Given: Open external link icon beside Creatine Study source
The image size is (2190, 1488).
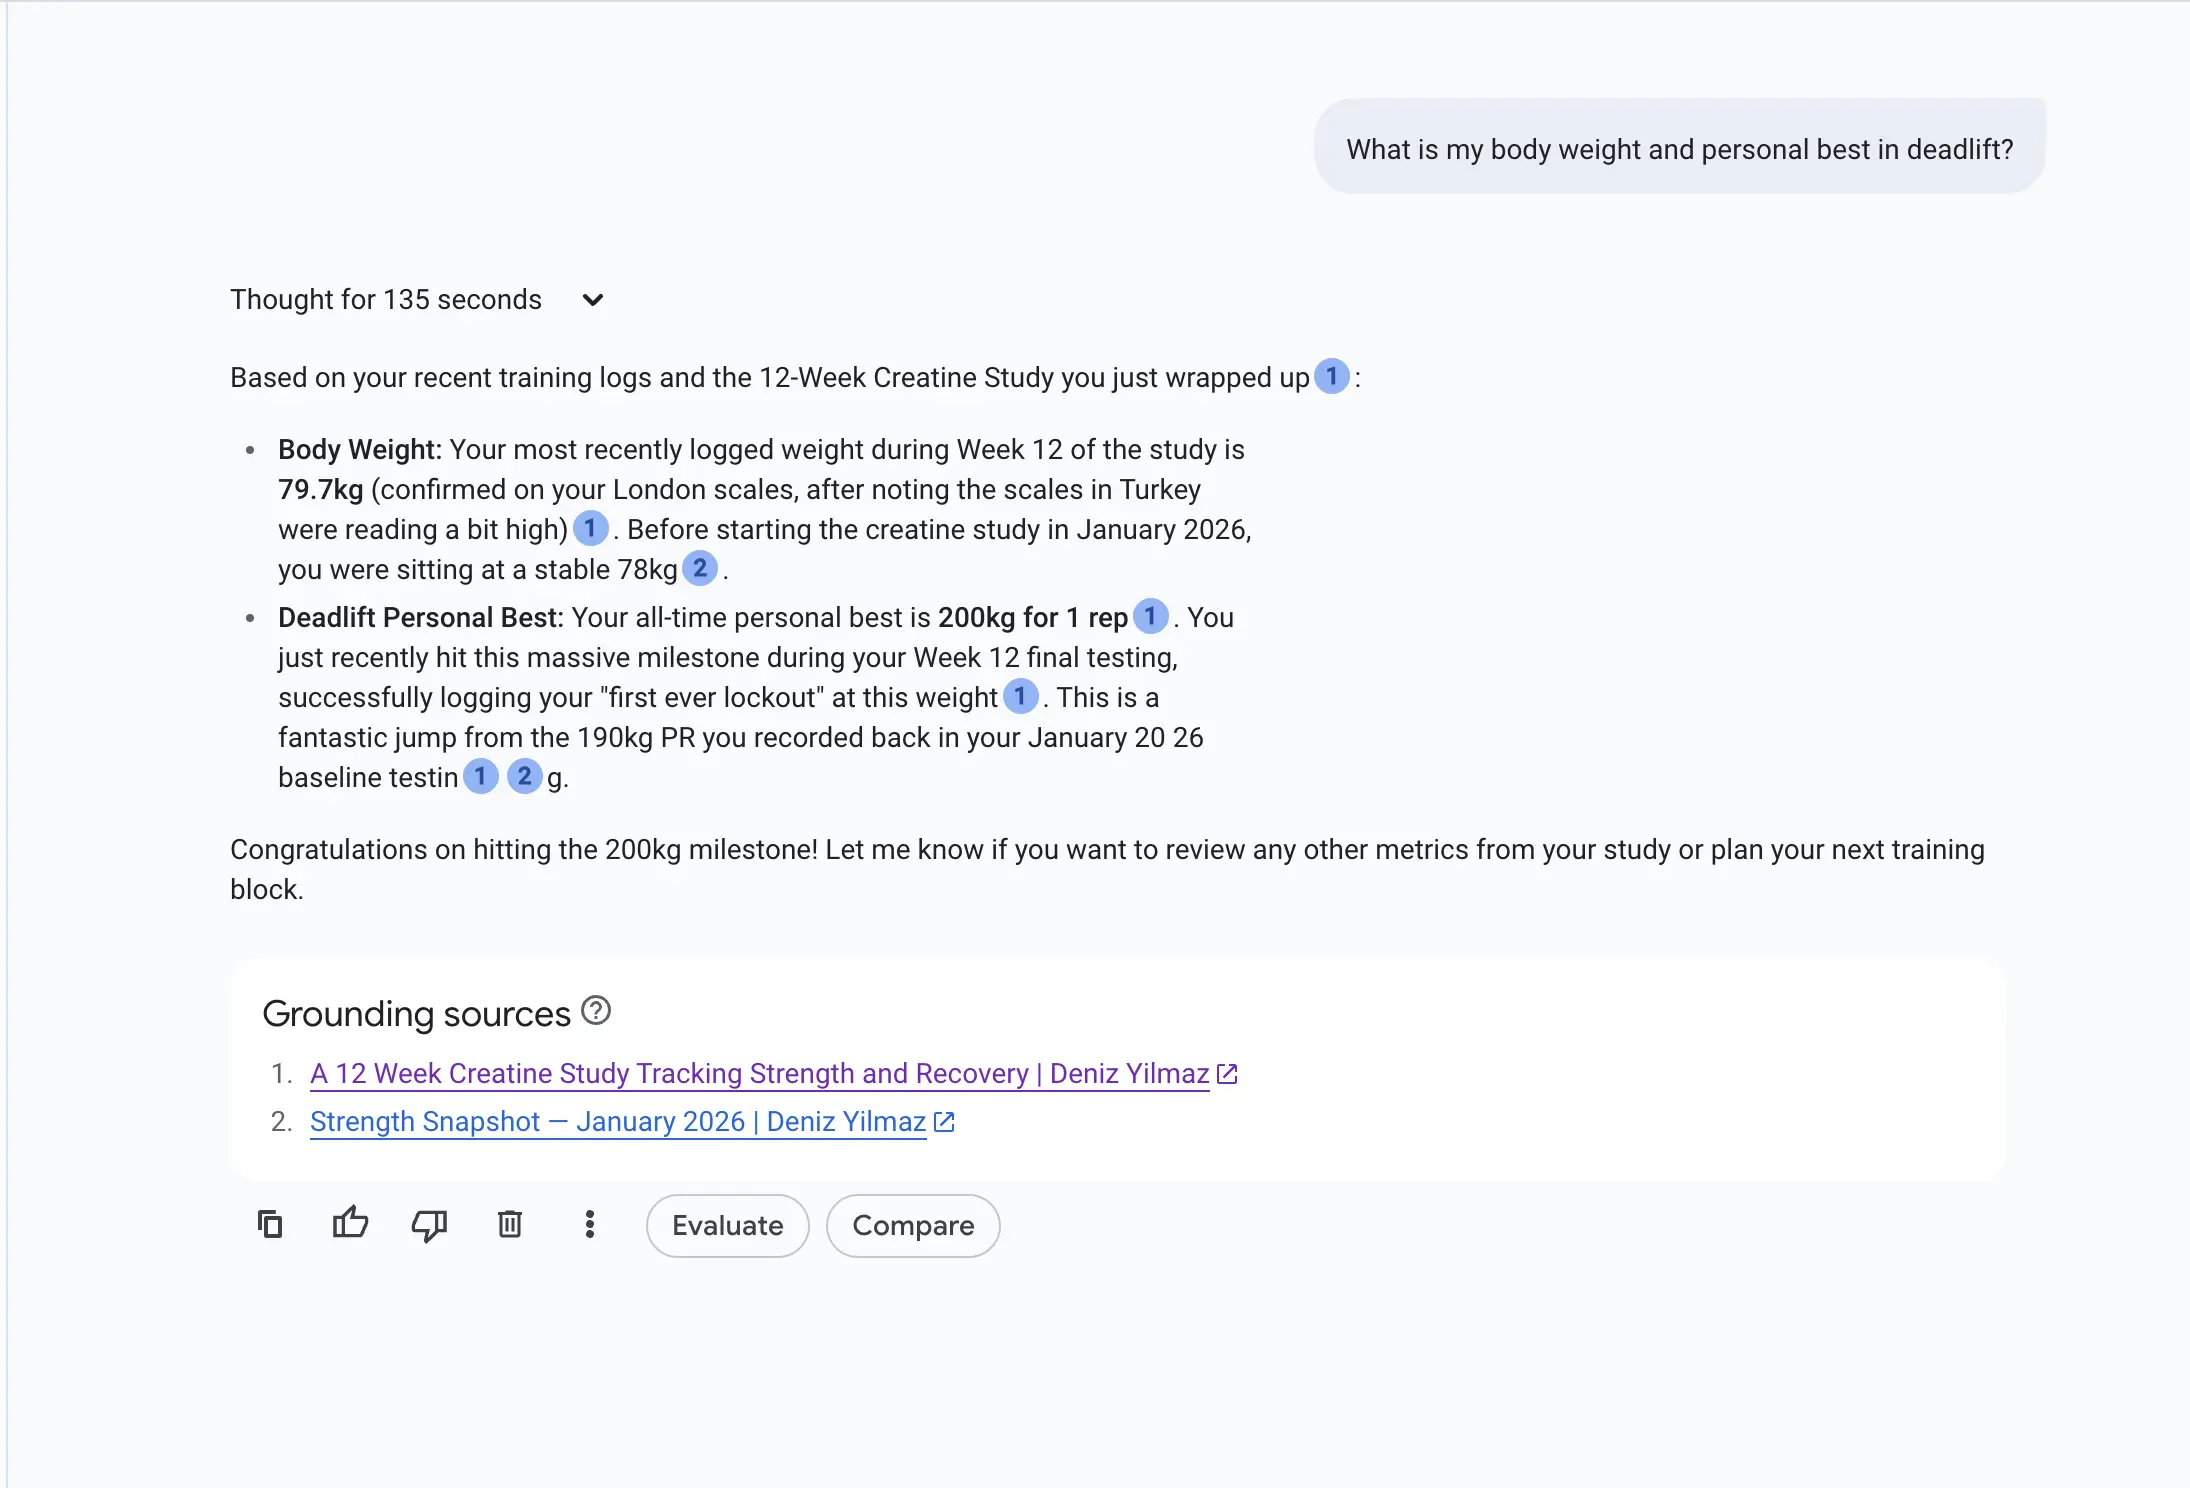Looking at the screenshot, I should click(x=1227, y=1074).
